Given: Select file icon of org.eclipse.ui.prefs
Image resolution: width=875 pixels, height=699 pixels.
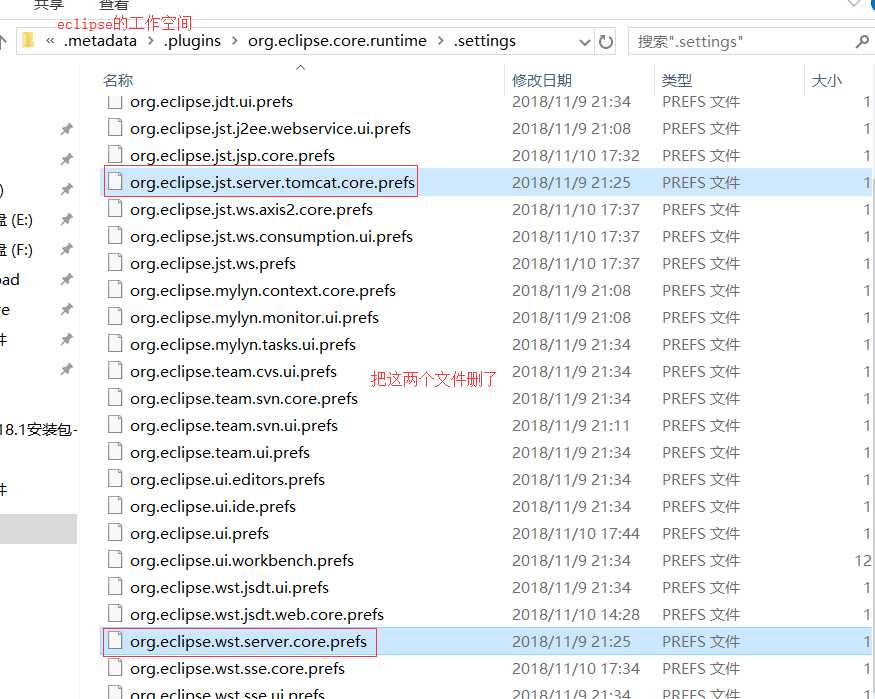Looking at the screenshot, I should pyautogui.click(x=115, y=533).
